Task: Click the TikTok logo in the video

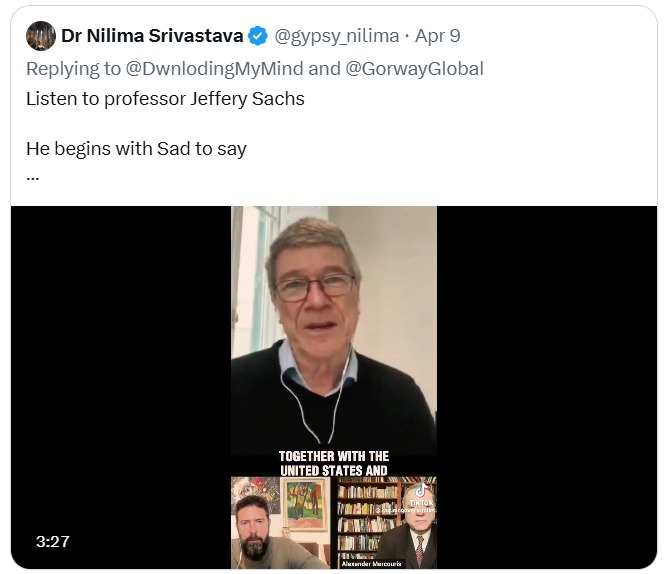Action: (420, 493)
